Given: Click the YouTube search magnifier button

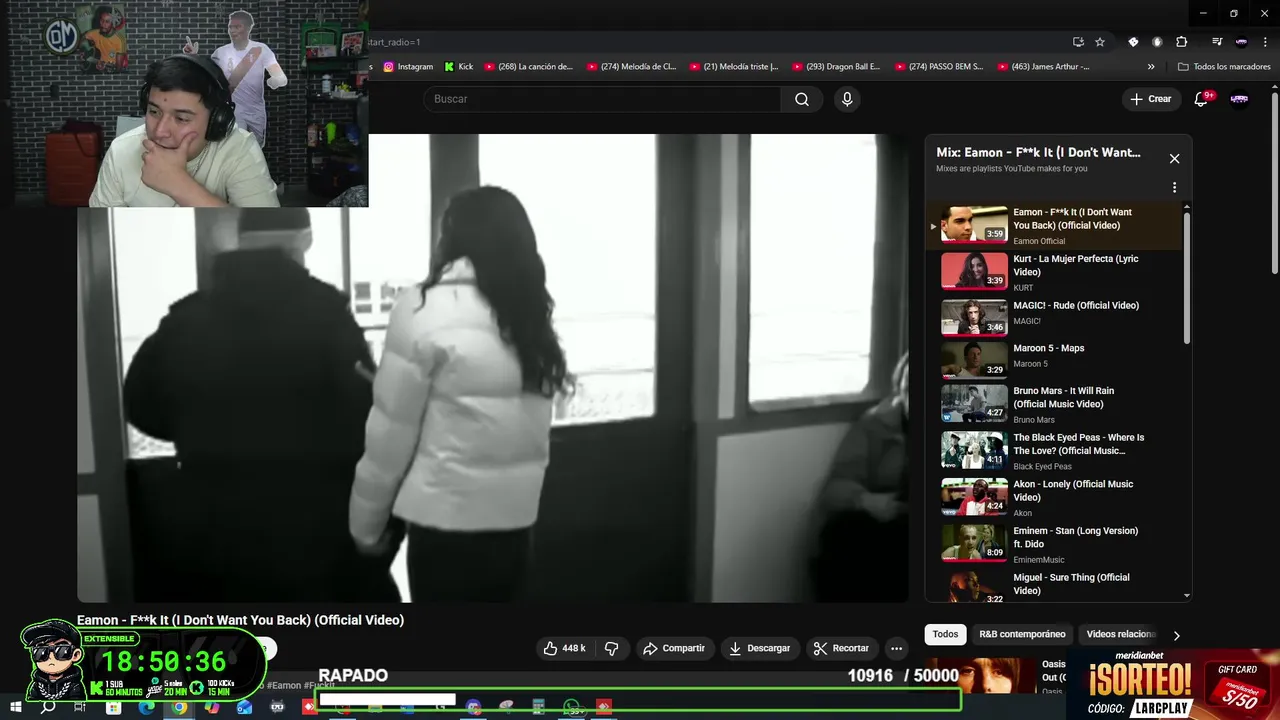Looking at the screenshot, I should 802,99.
